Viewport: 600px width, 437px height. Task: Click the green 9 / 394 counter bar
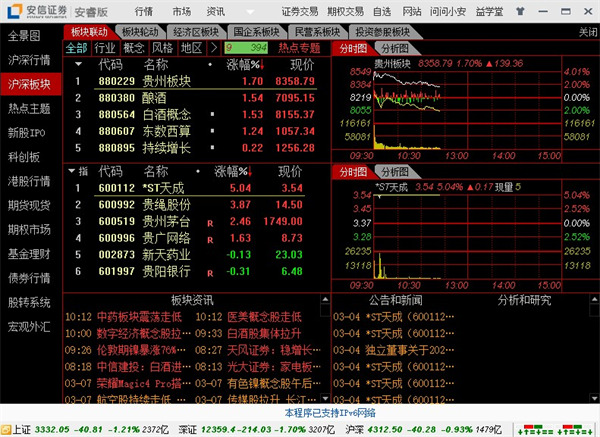(x=246, y=48)
